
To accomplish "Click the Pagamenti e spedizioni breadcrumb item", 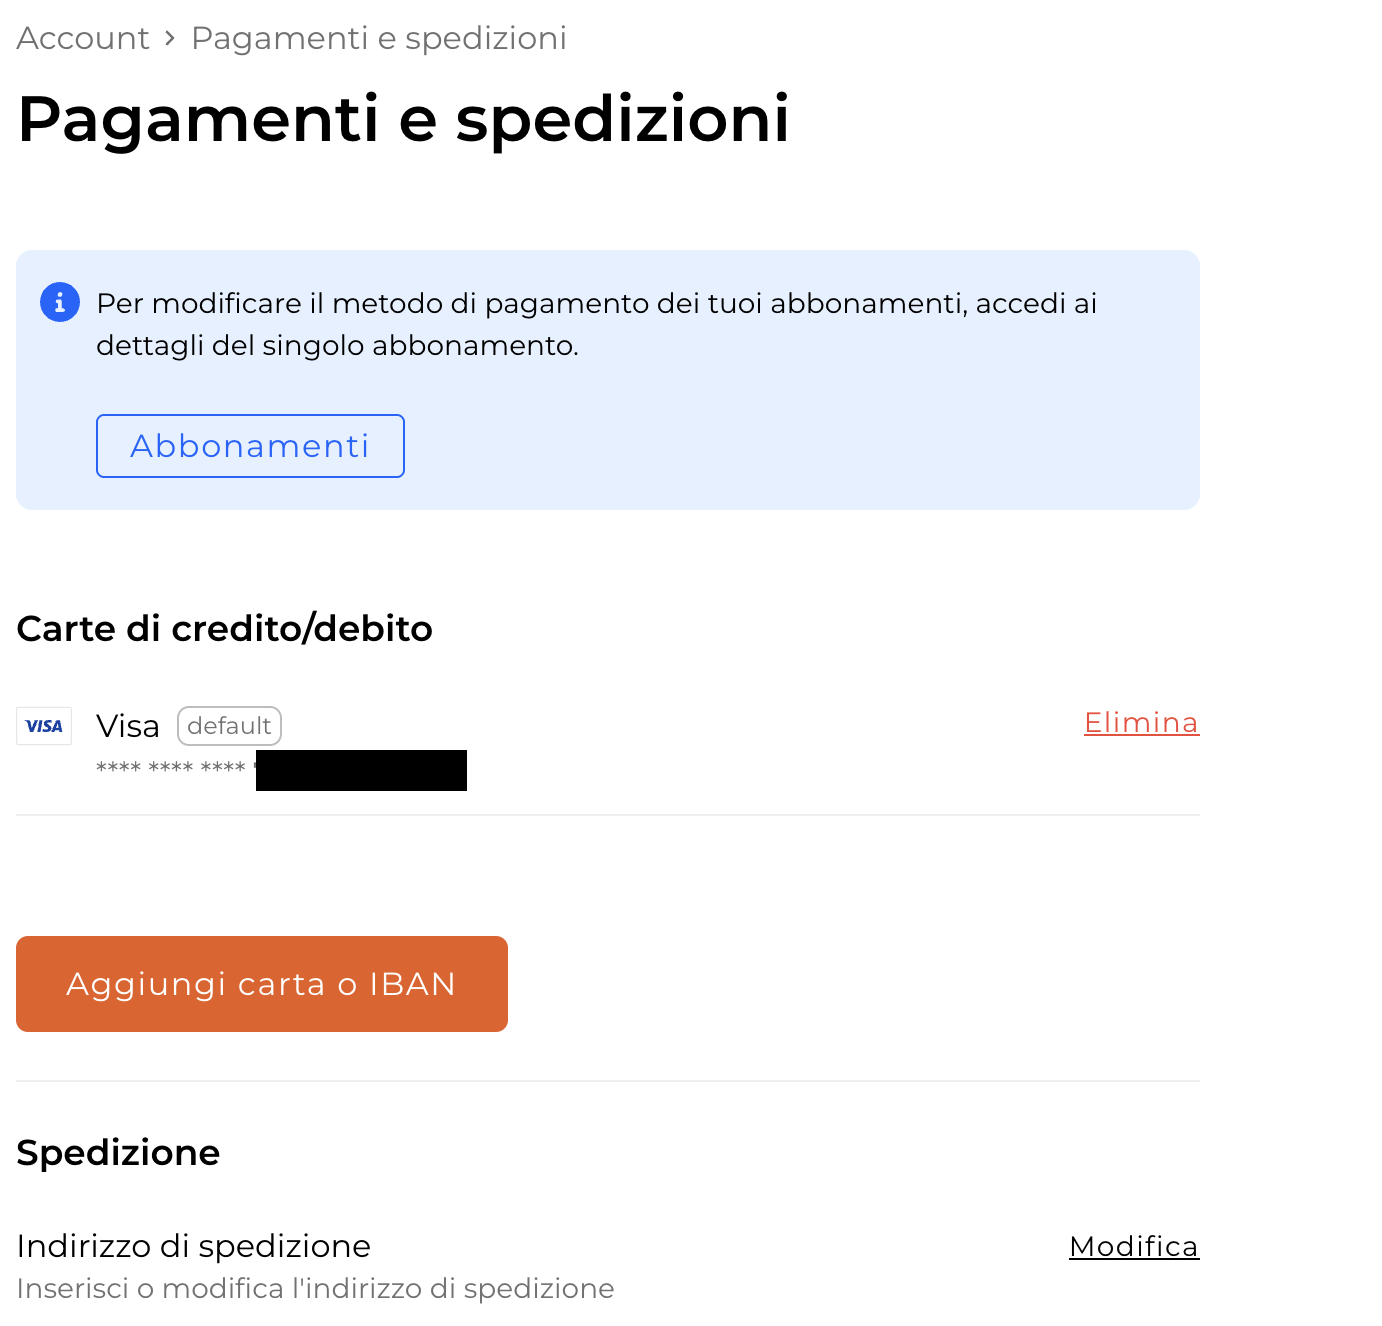I will (378, 38).
